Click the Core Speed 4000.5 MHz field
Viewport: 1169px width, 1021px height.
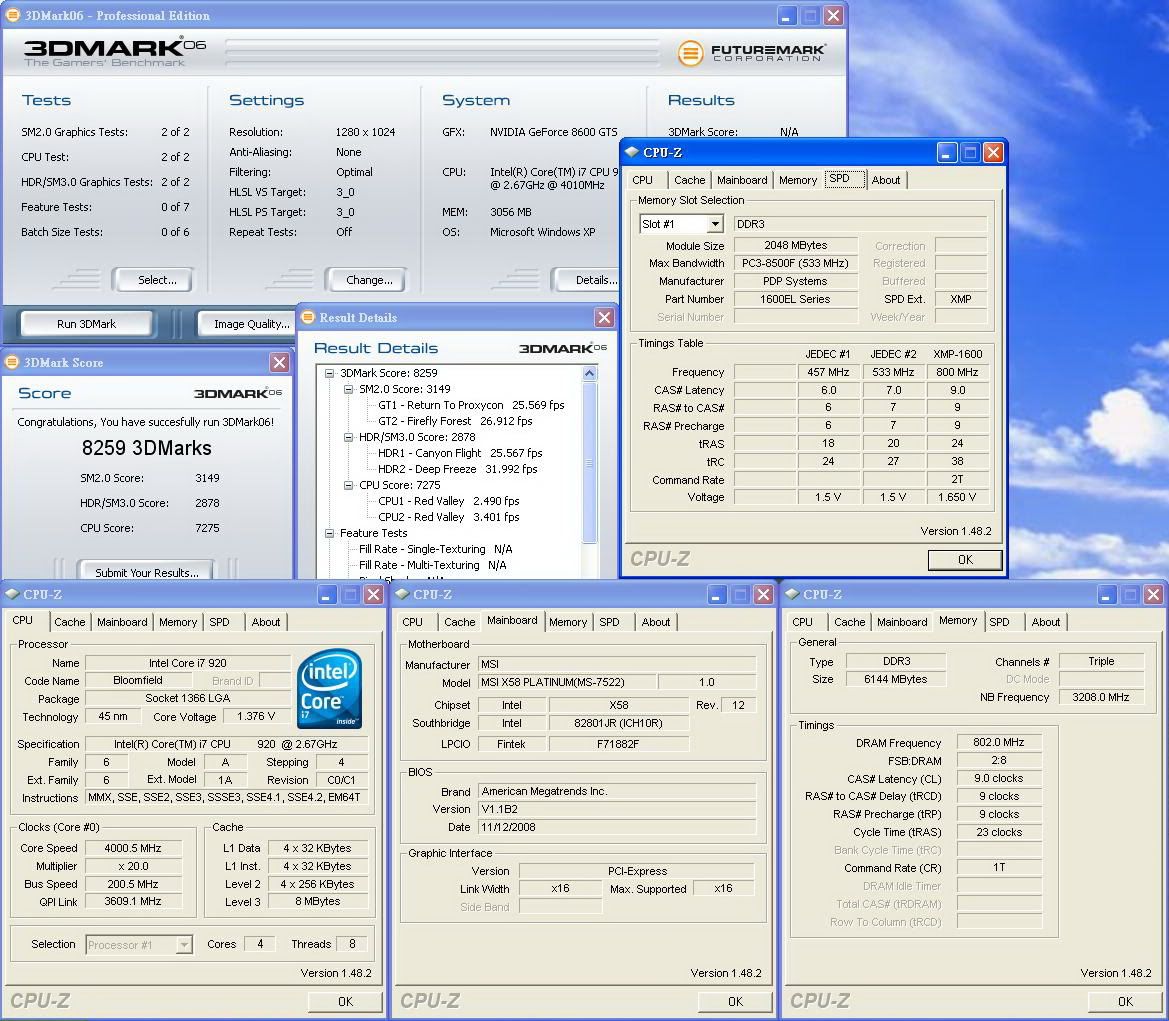(x=133, y=848)
